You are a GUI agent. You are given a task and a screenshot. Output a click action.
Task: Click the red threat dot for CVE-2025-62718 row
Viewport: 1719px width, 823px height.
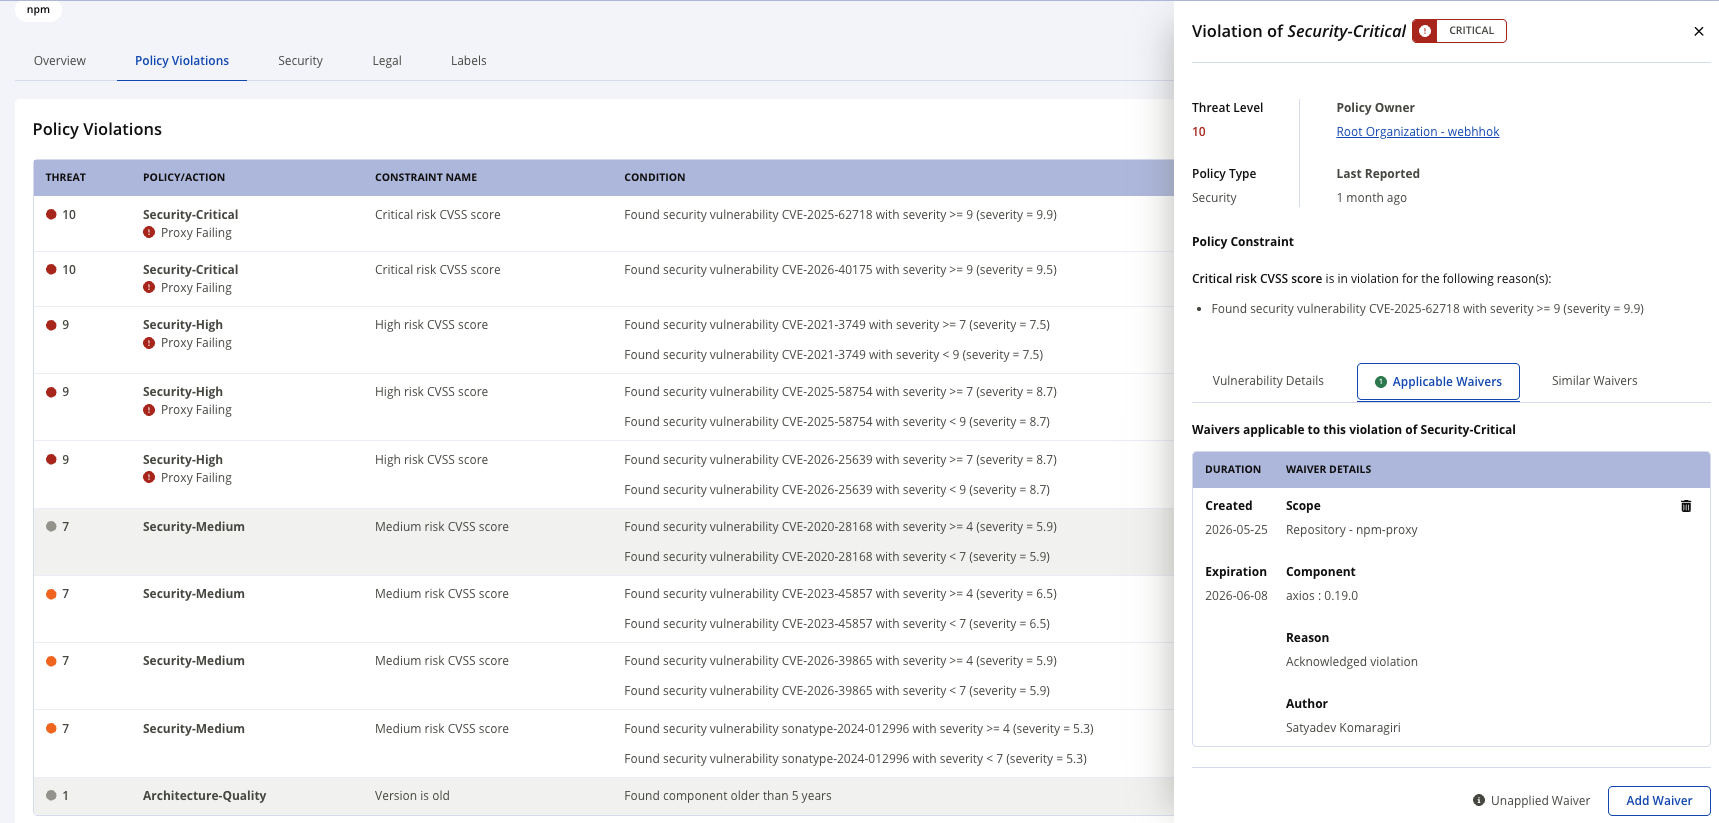(51, 214)
